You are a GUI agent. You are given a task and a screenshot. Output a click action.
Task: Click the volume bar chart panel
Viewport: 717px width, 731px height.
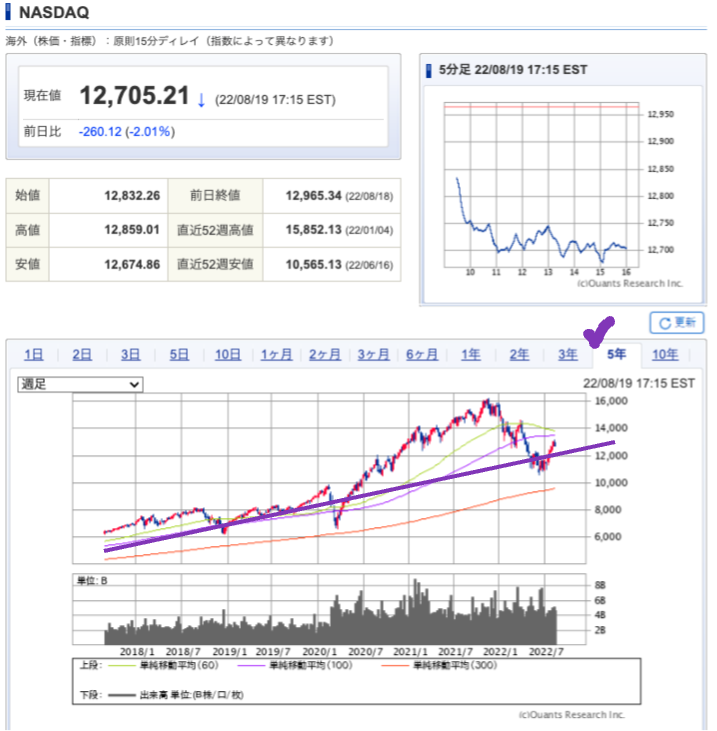click(x=329, y=609)
